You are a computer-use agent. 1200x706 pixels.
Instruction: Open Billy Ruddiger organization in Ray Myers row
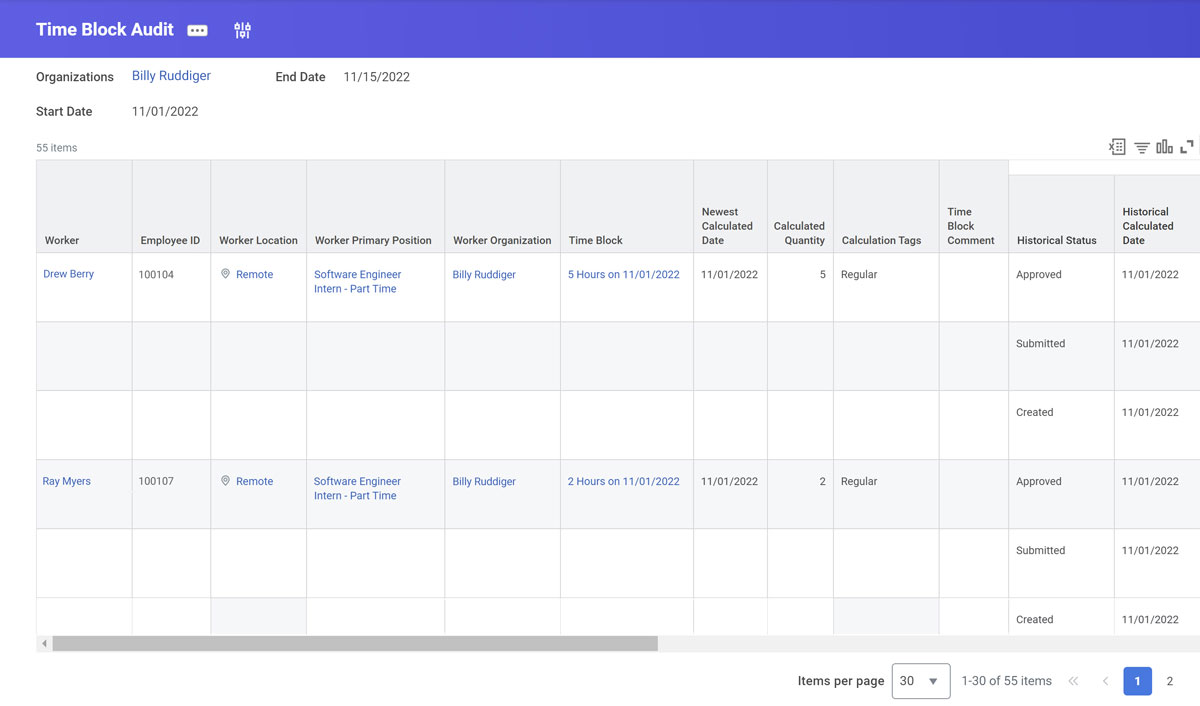[x=484, y=481]
